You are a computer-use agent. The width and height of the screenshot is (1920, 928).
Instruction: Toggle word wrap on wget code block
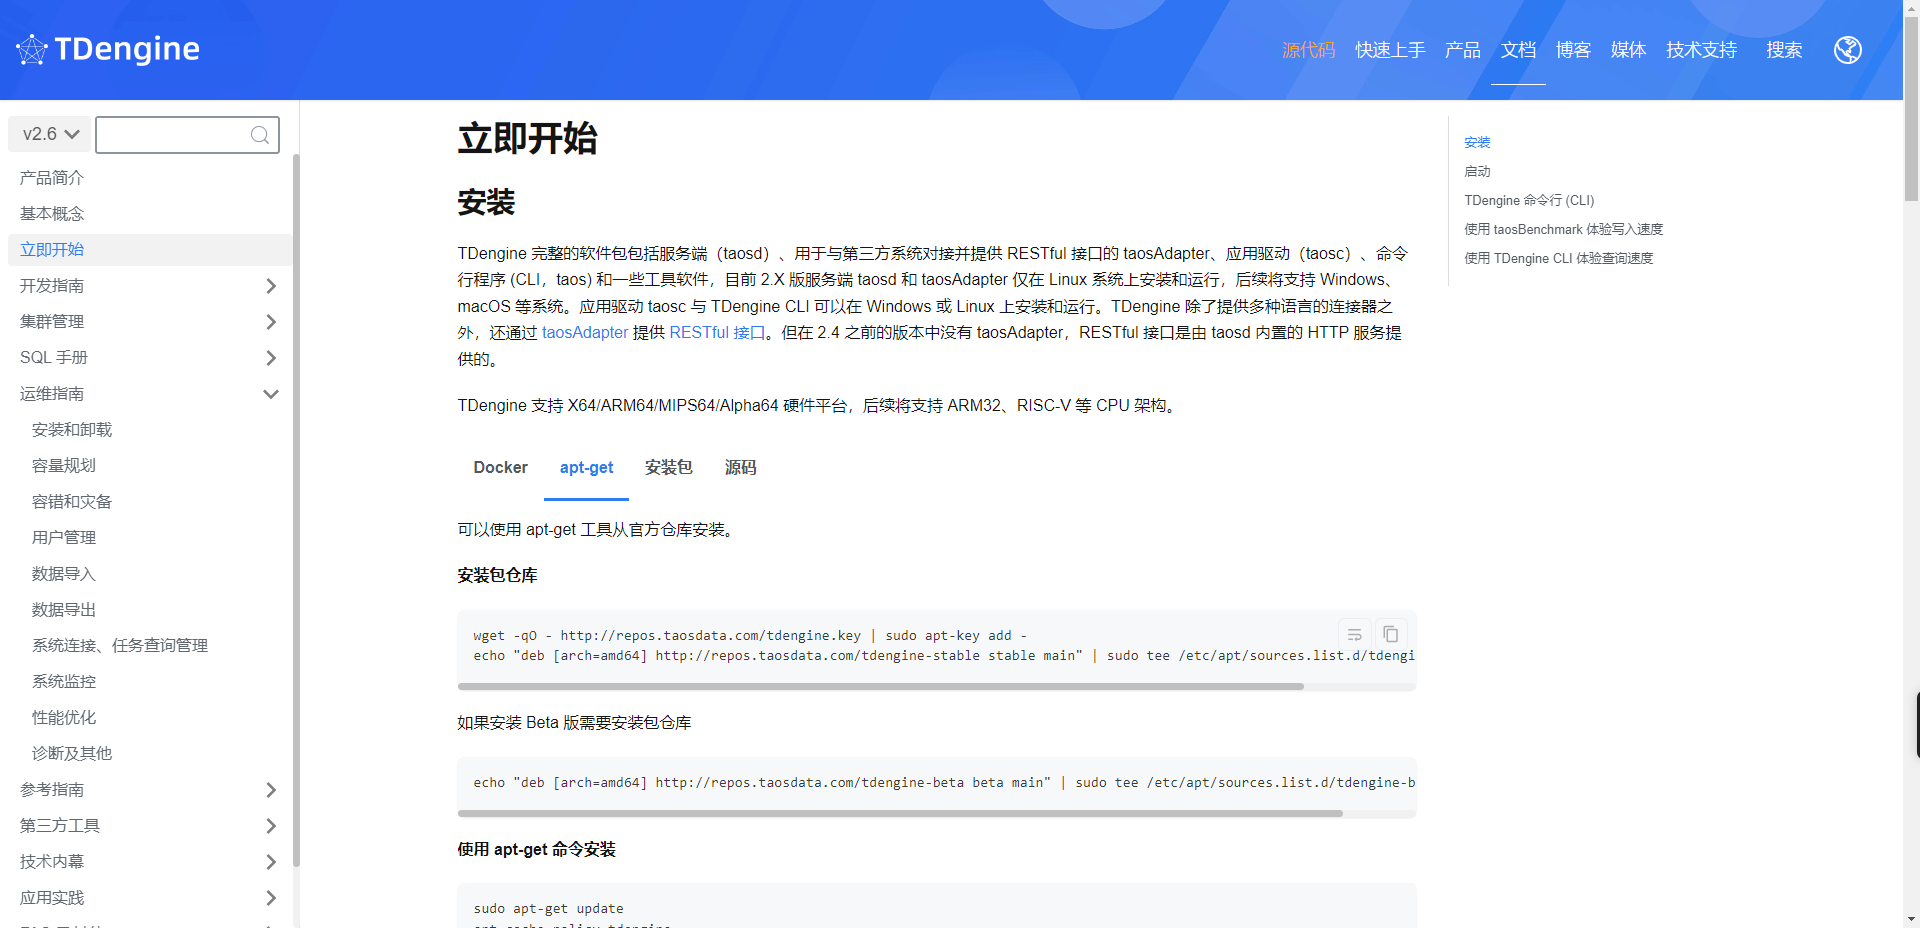(1354, 634)
